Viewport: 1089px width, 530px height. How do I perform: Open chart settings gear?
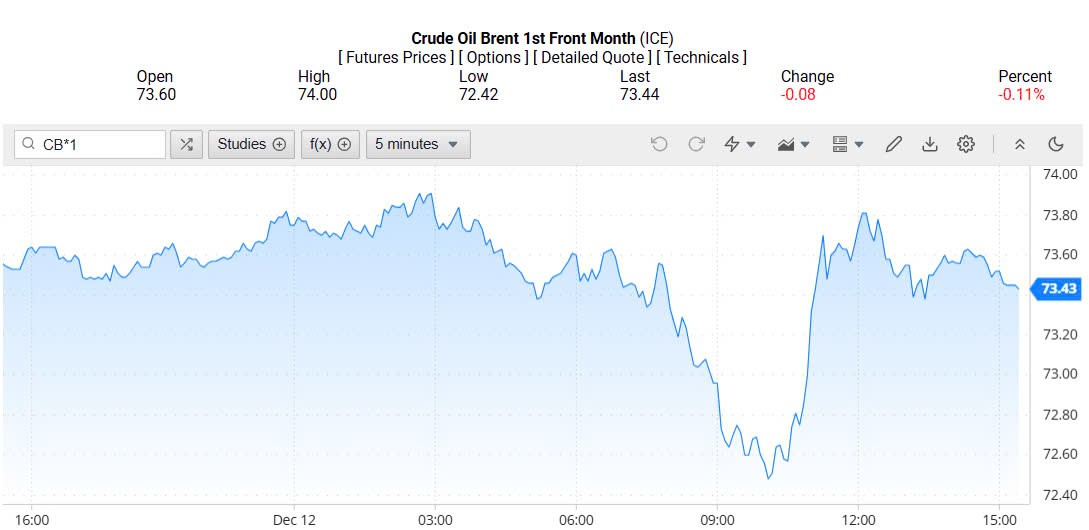pos(966,144)
